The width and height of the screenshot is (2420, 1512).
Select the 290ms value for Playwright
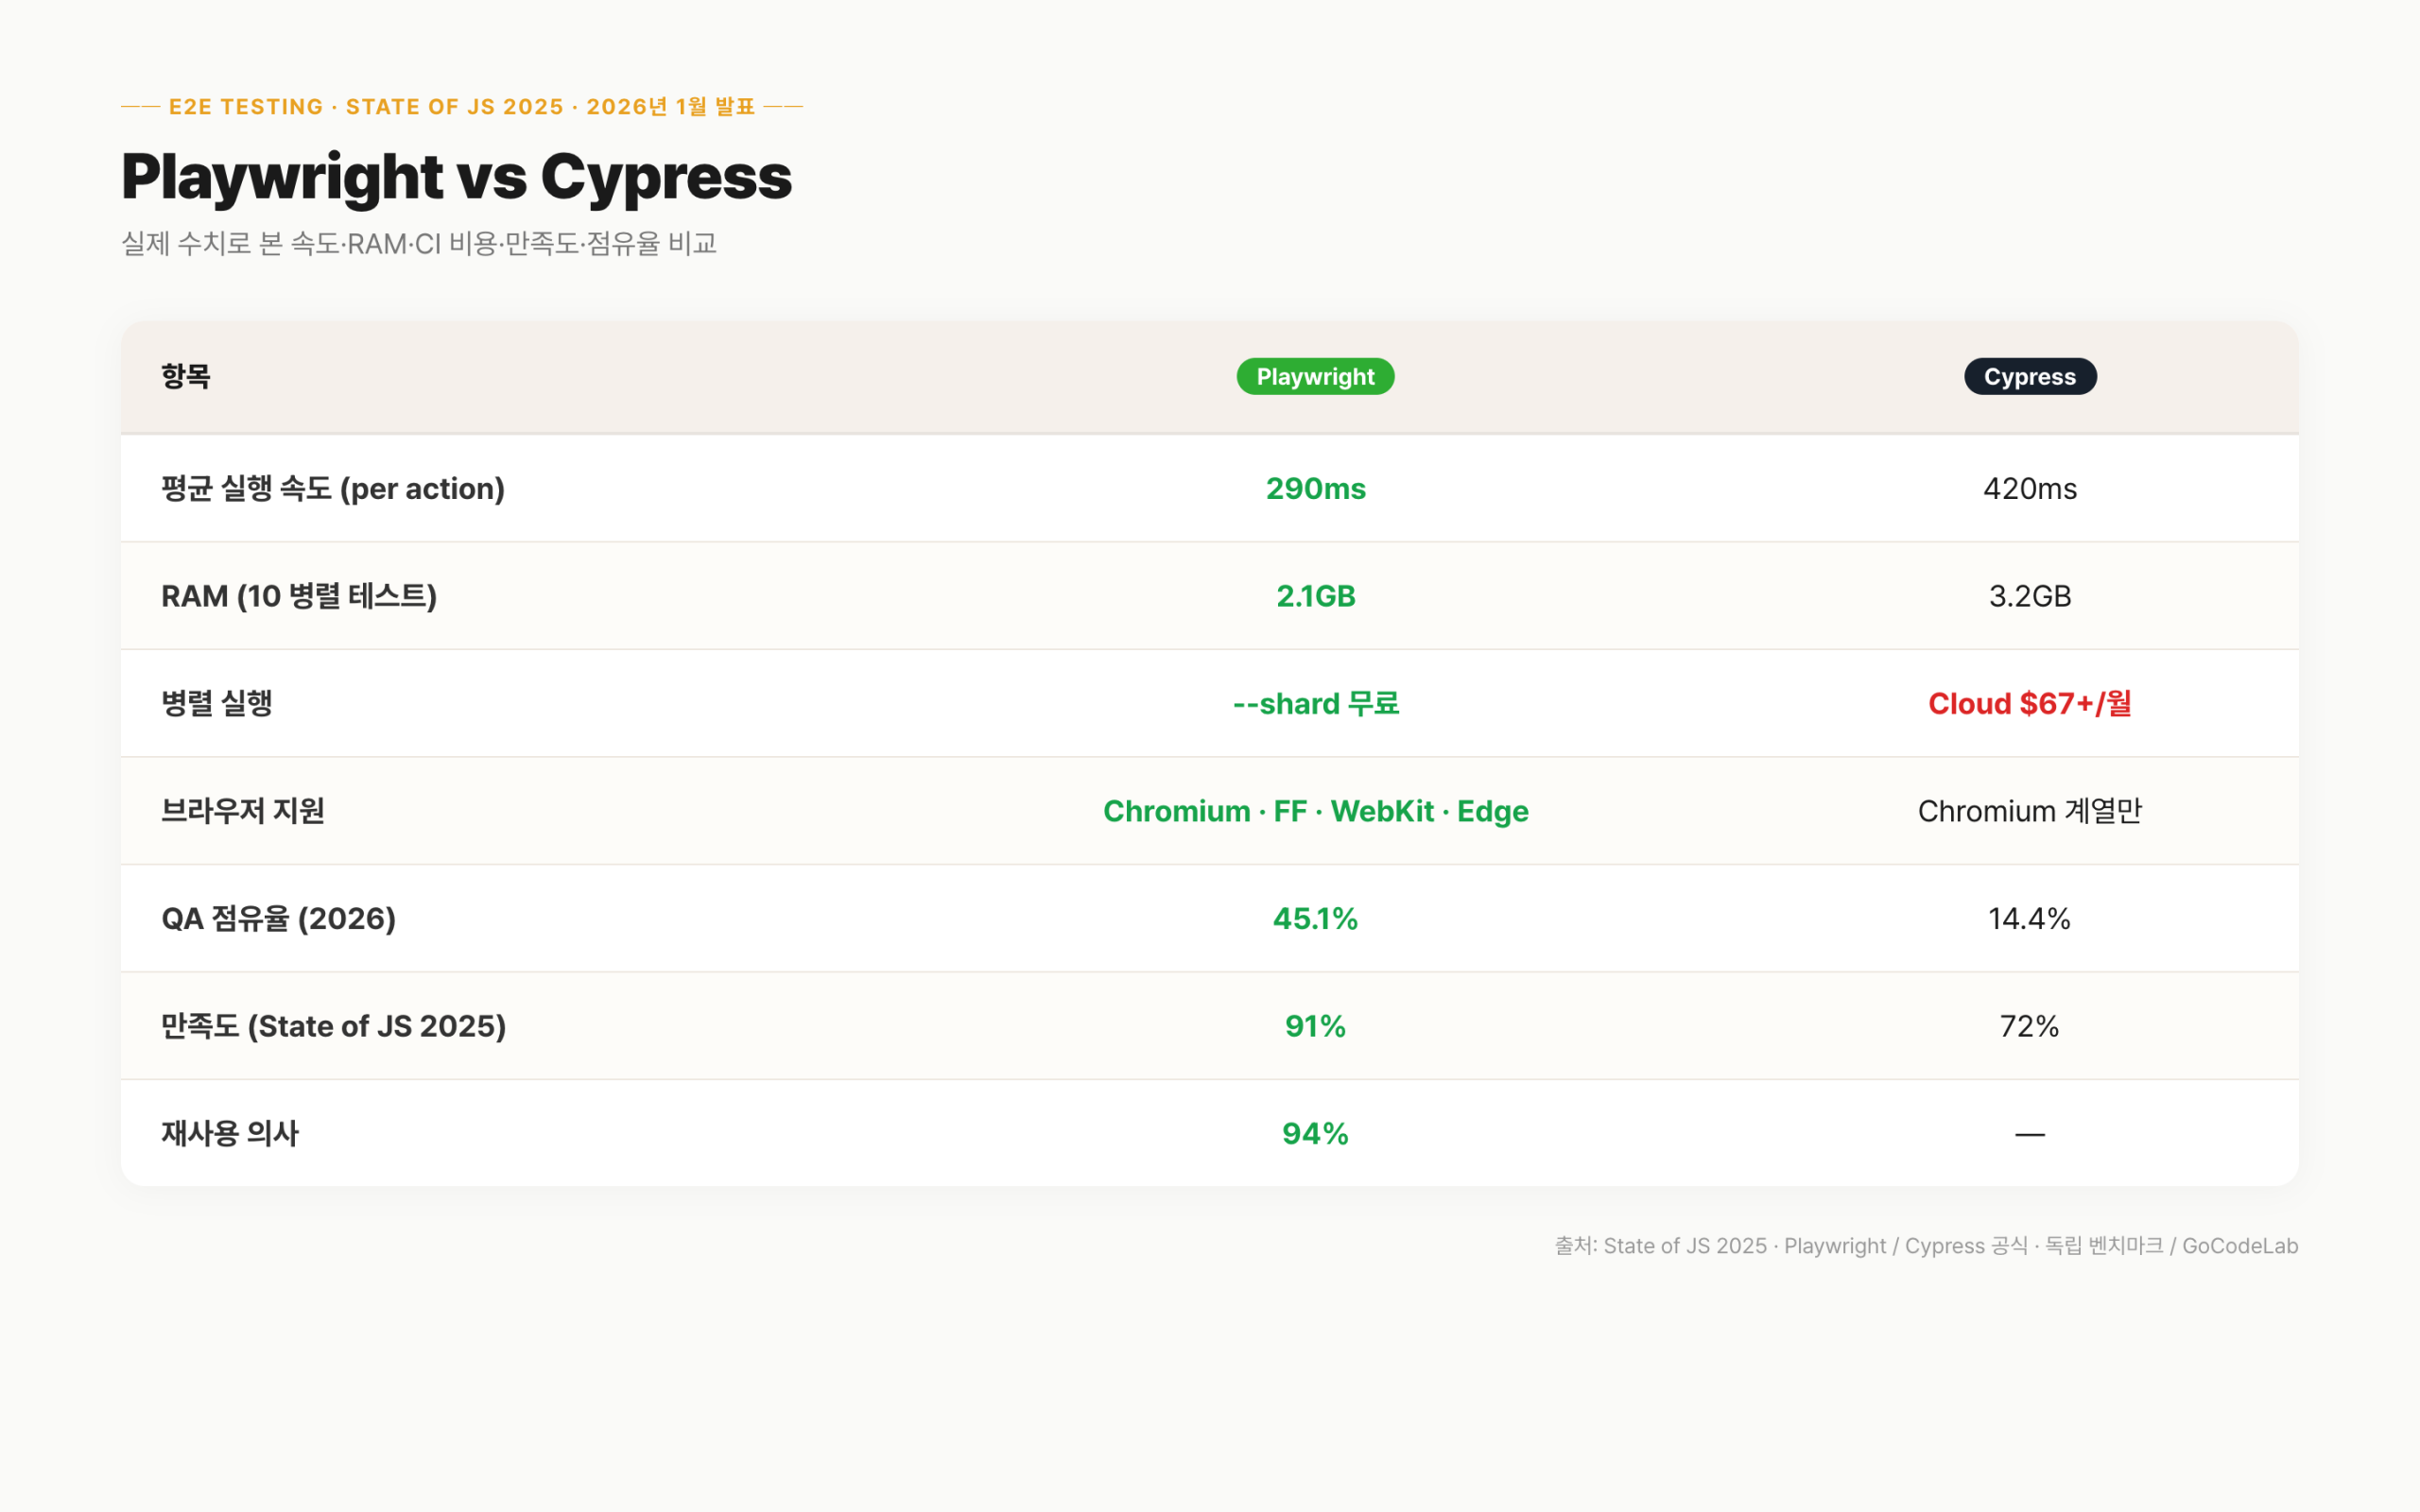click(1314, 488)
